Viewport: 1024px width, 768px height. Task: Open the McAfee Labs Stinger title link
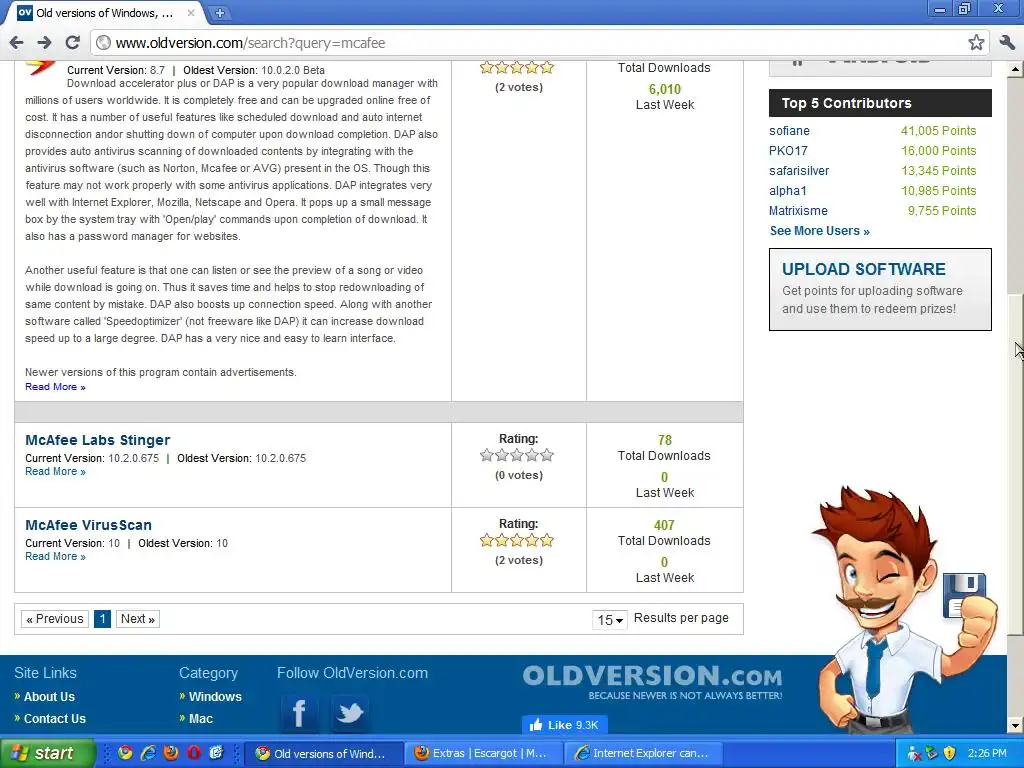97,440
